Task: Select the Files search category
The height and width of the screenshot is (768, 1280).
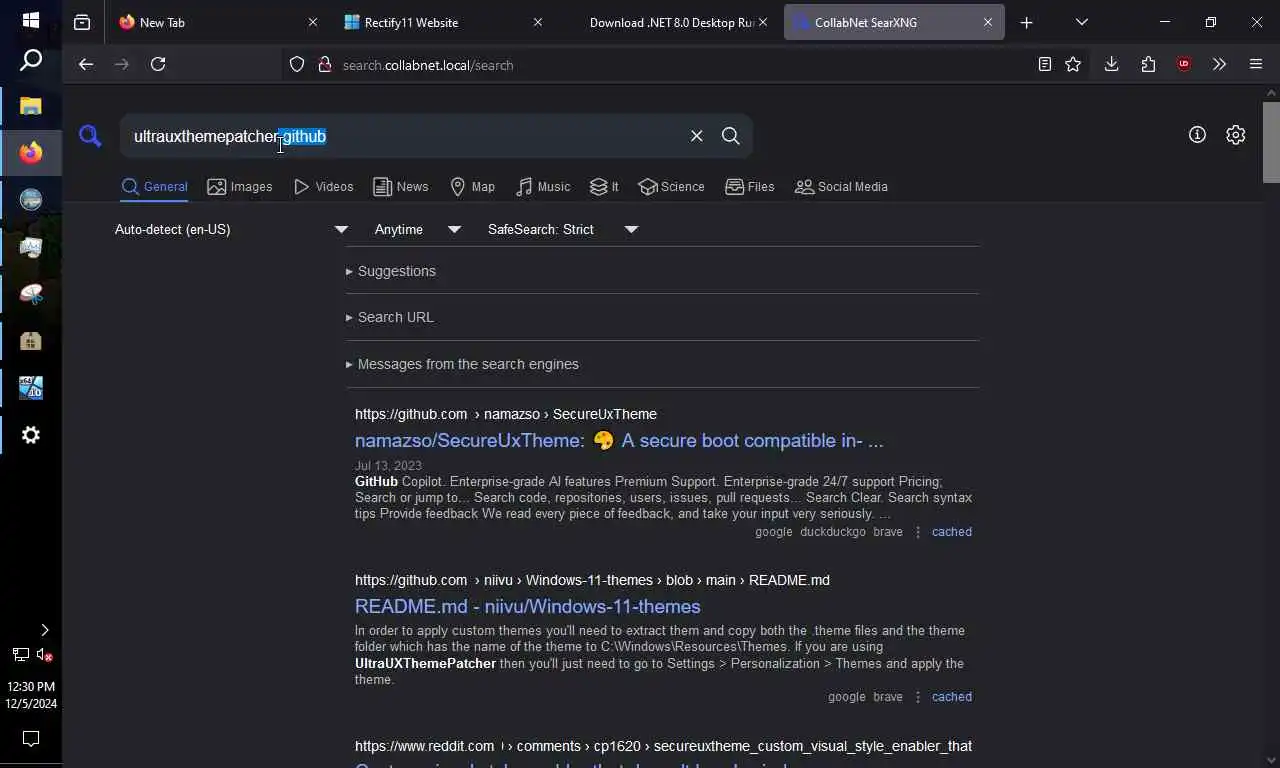Action: [x=750, y=186]
